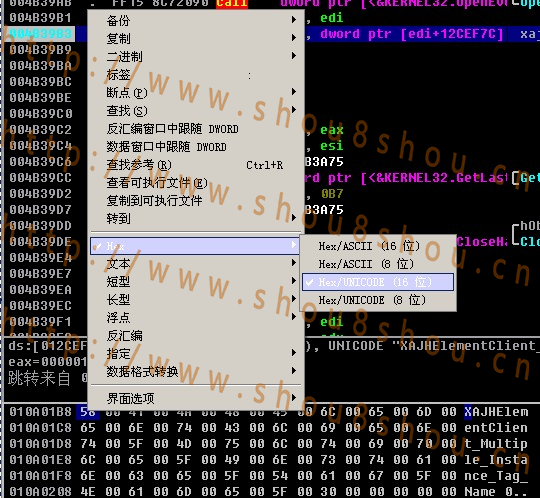Select highlighted address 004B39B3 row
540x498 pixels.
click(x=40, y=34)
